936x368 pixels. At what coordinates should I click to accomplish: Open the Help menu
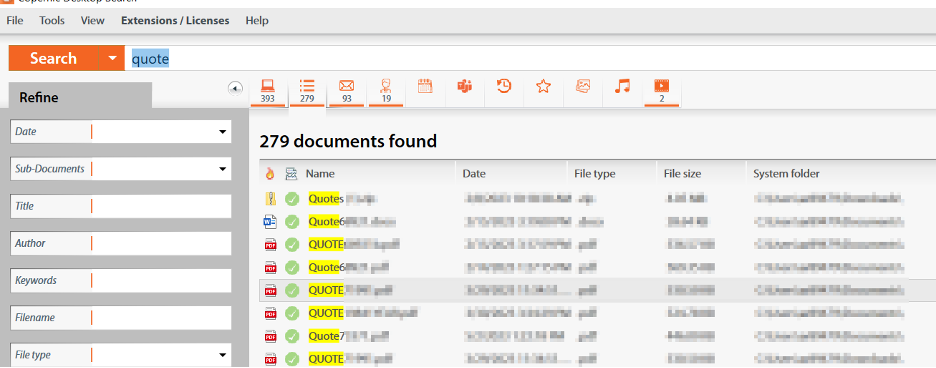click(257, 20)
